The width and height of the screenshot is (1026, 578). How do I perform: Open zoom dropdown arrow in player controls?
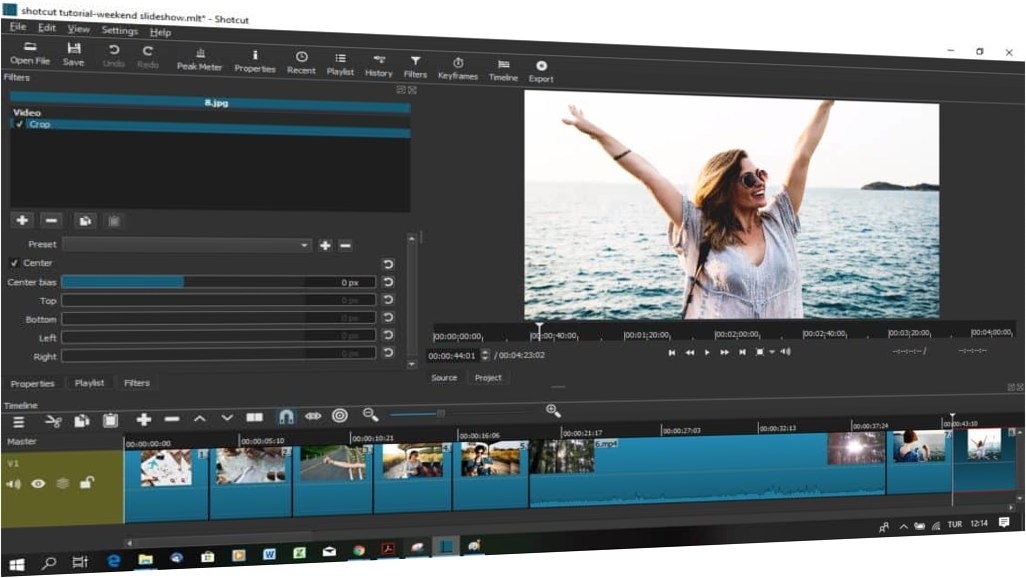(772, 352)
